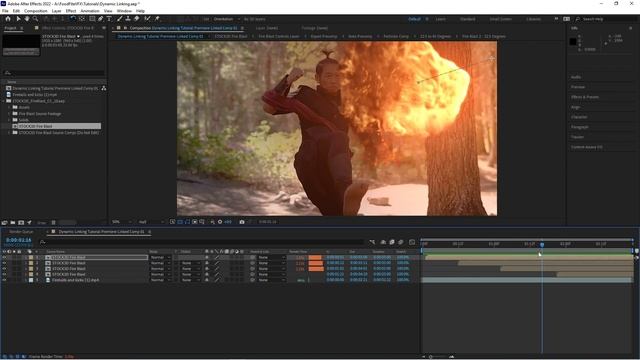
Task: Hide layer 3 STOCK3D Fire Blast eye
Action: 4,269
